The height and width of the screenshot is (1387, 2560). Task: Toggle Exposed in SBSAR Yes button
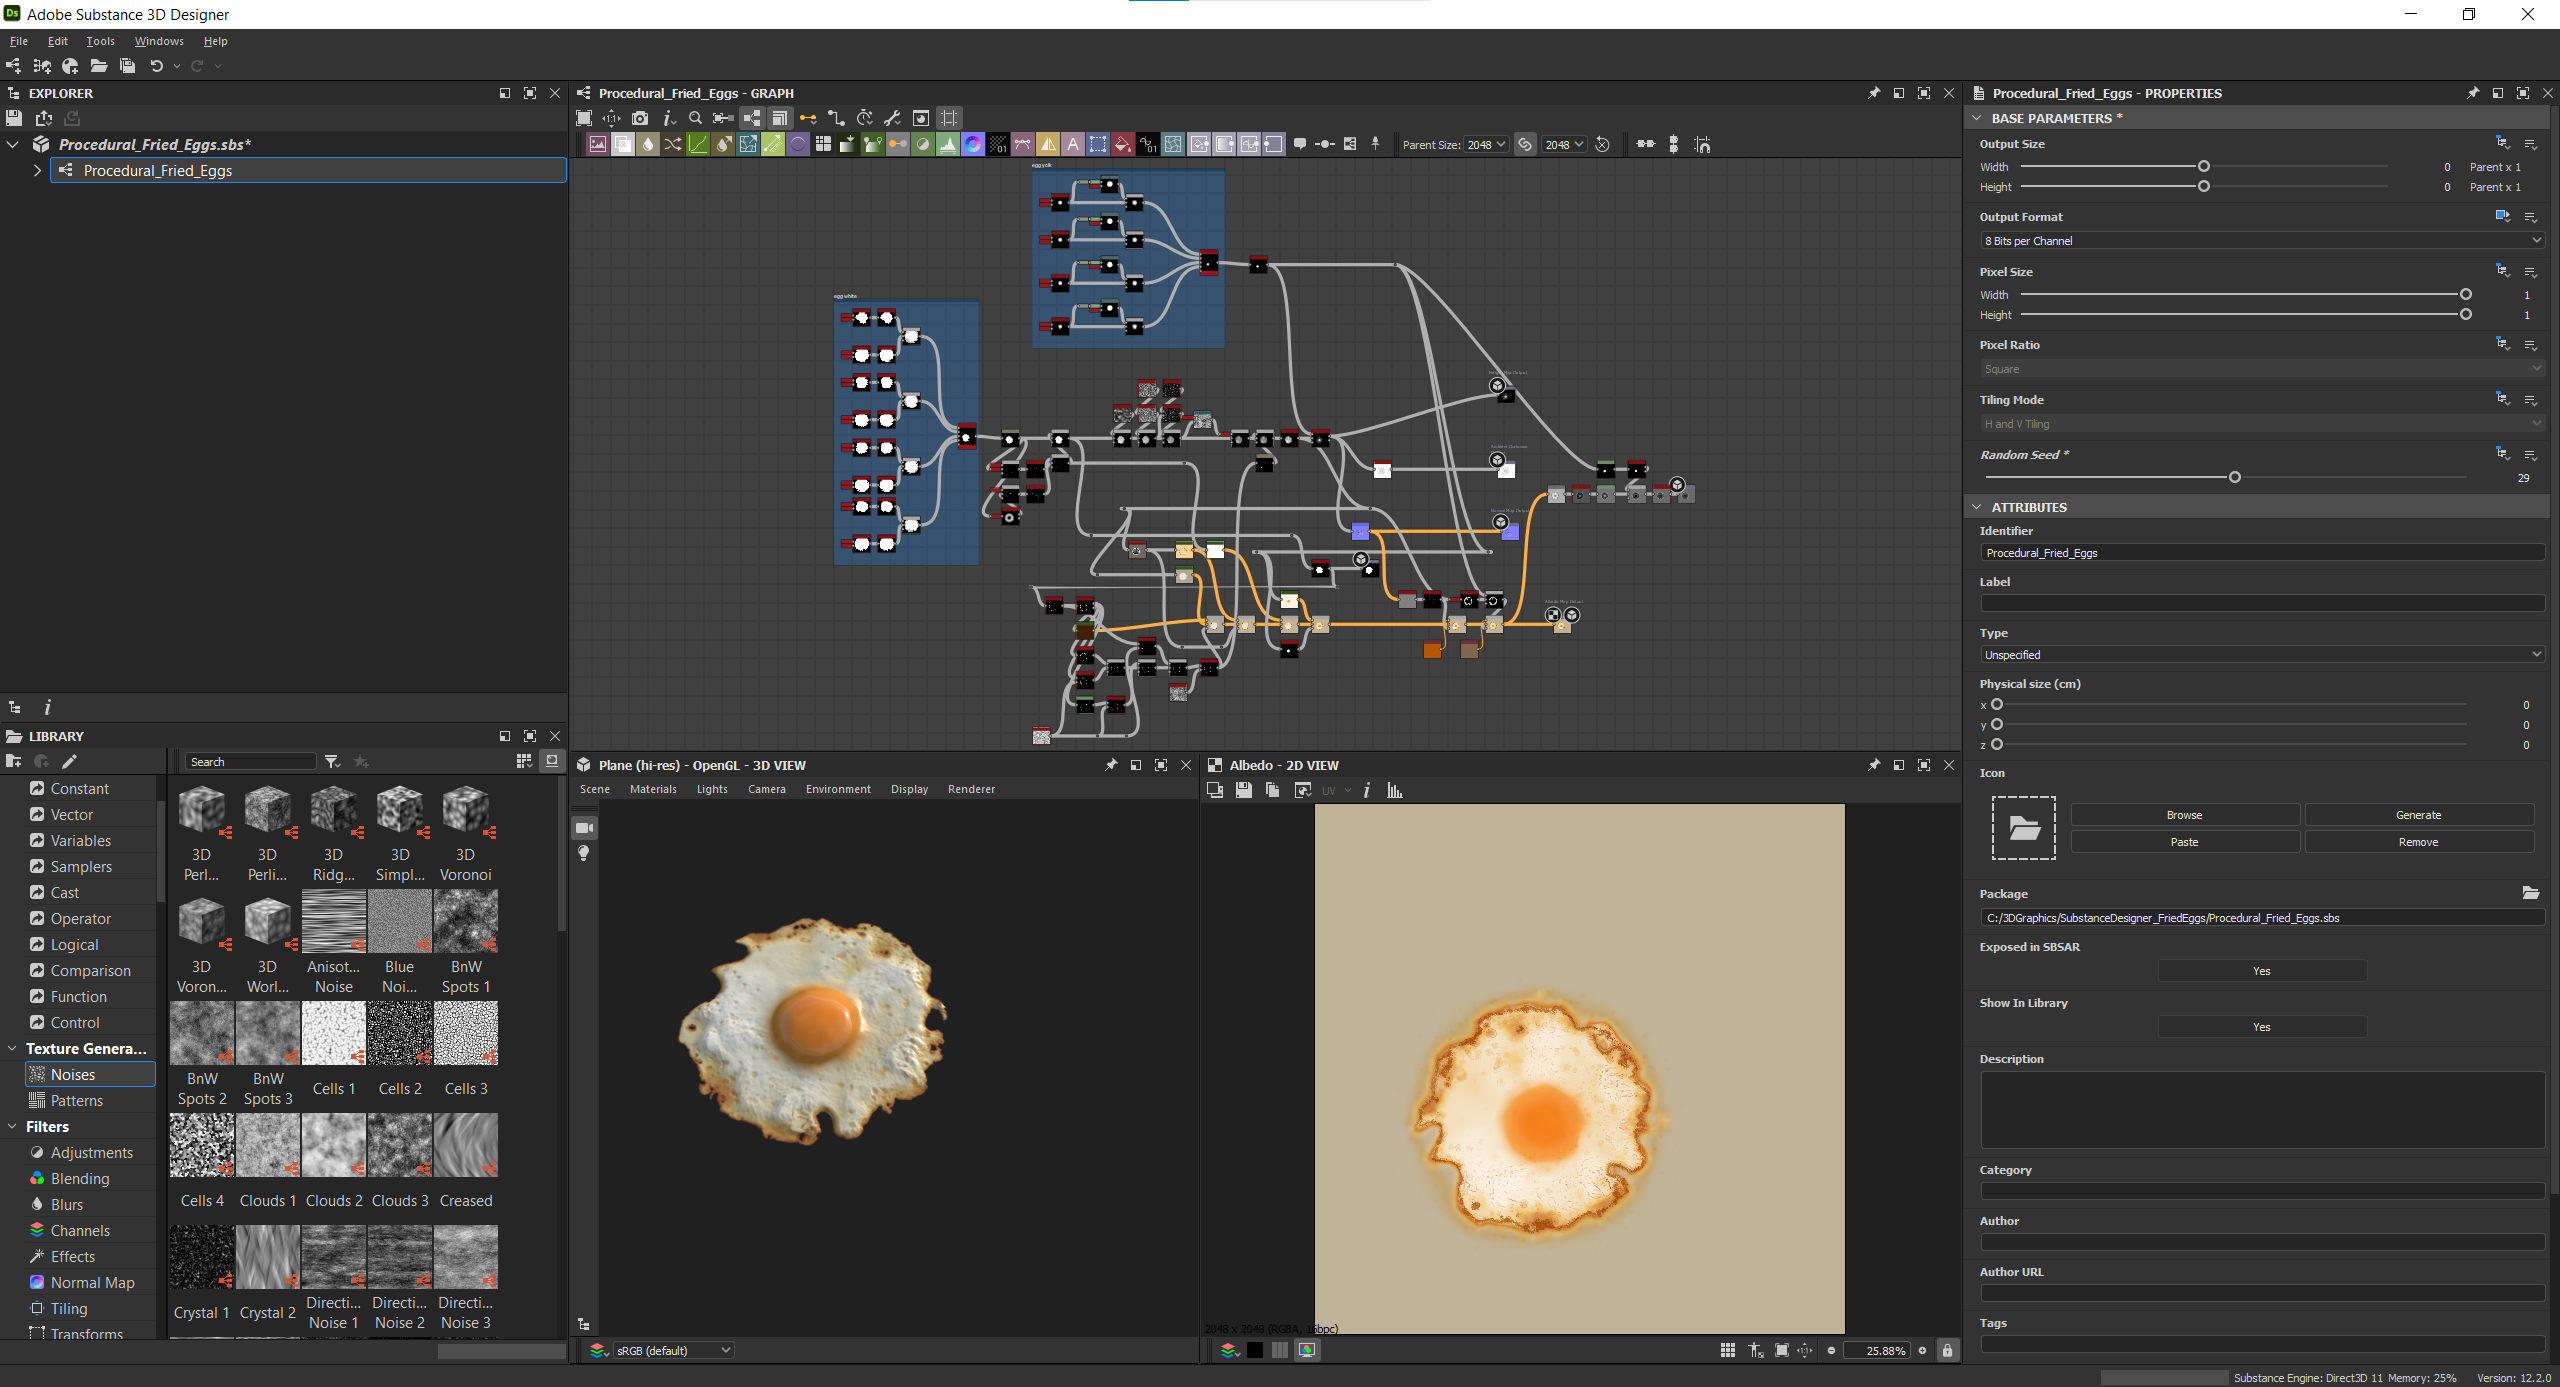point(2261,971)
